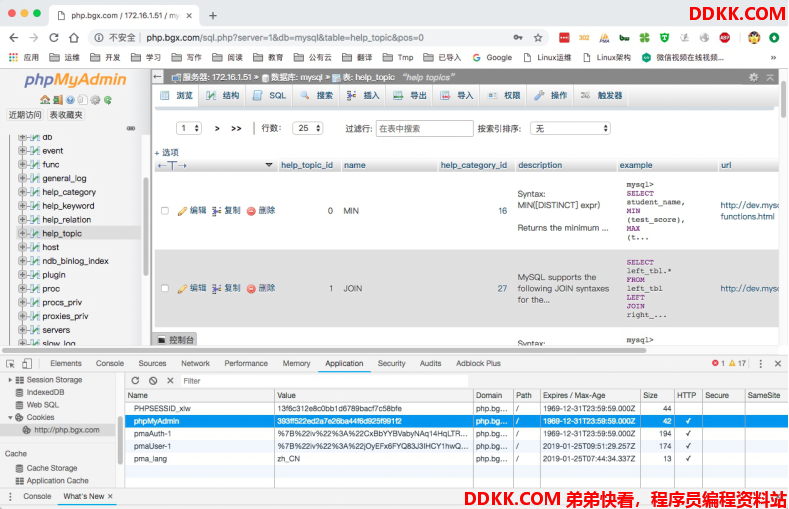Refresh cookies list in DevTools
789x509 pixels.
pos(135,381)
